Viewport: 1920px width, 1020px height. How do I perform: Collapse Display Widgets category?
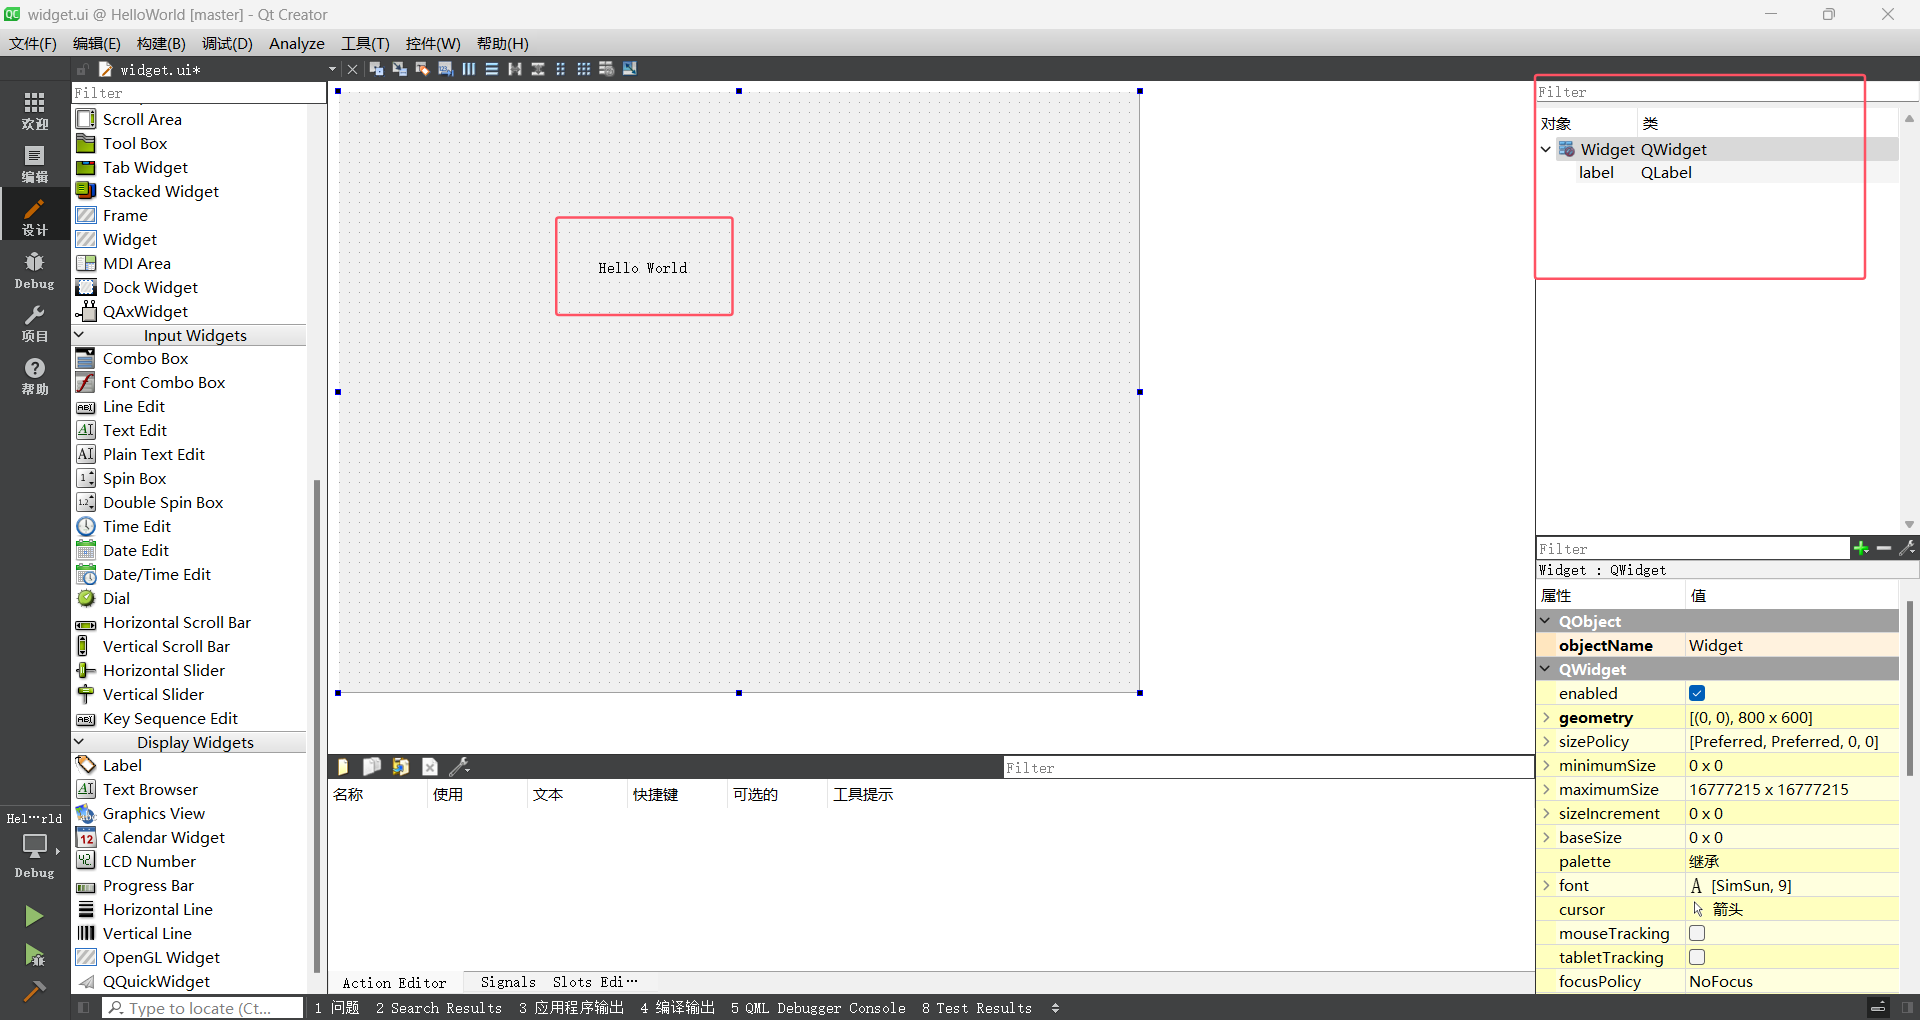click(x=79, y=742)
